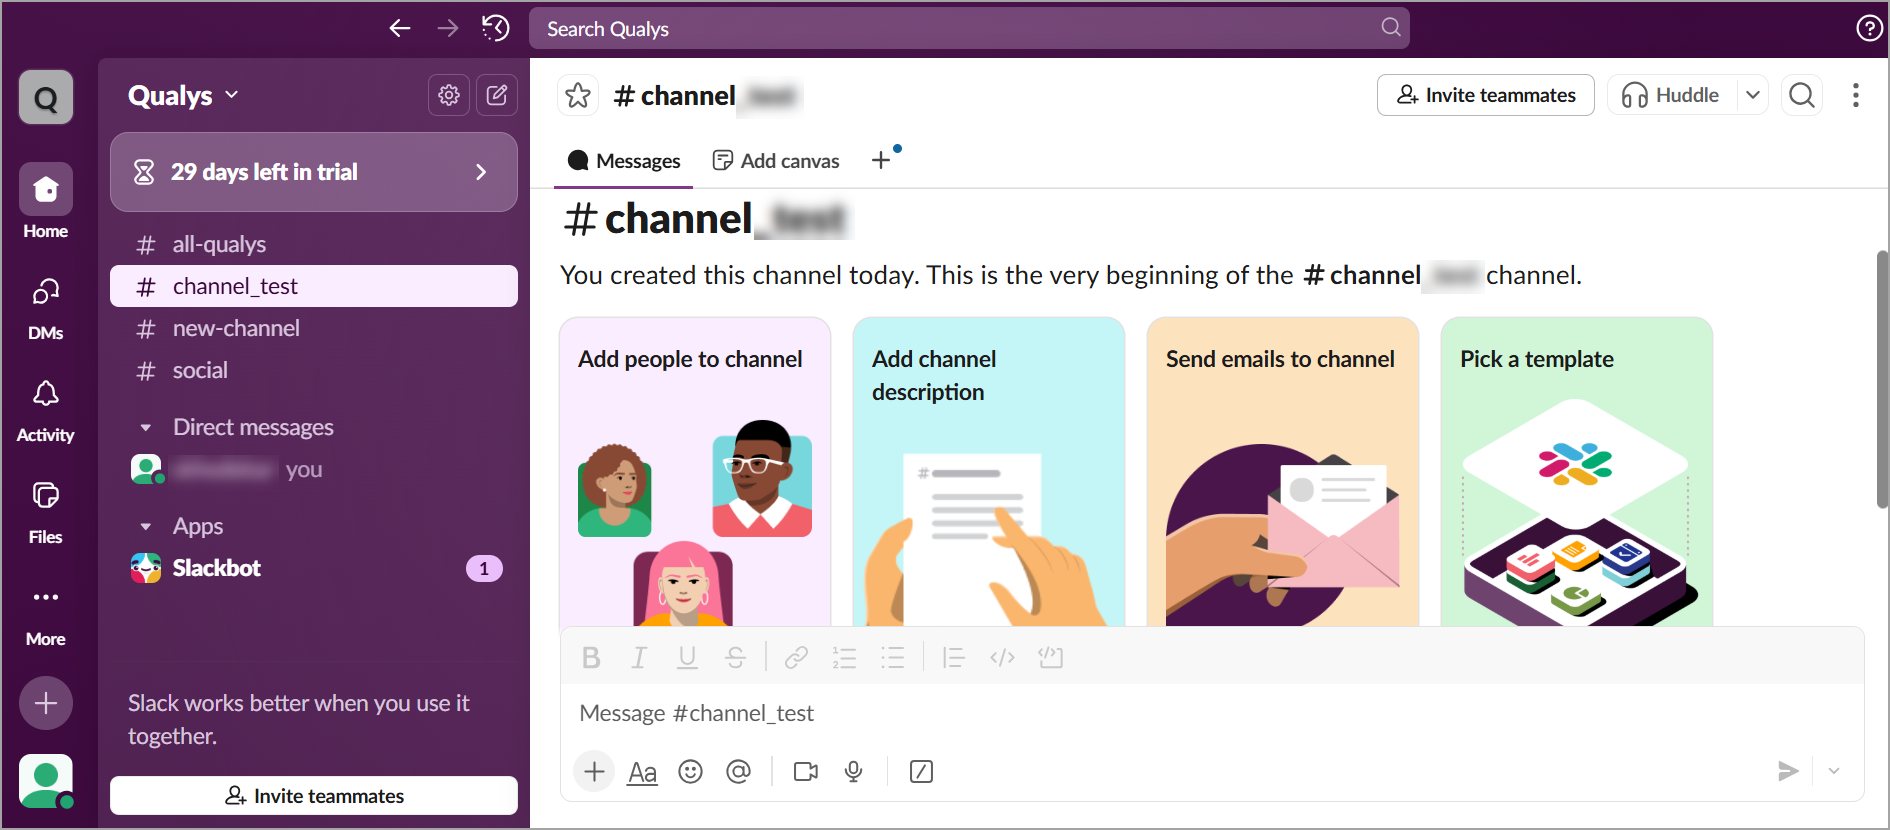The image size is (1890, 830).
Task: Open your own direct message
Action: 314,469
